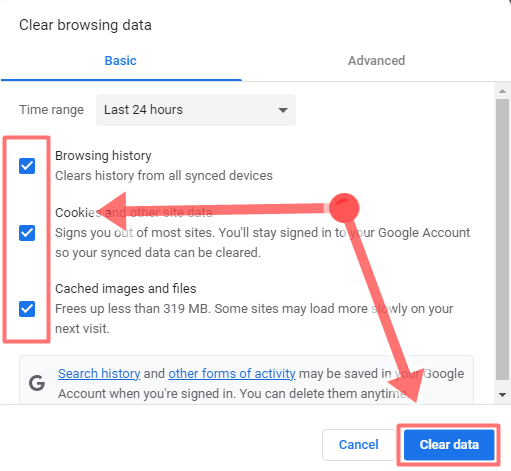Screen dimensions: 511x471
Task: Click the scrollbar down arrow
Action: pos(502,395)
